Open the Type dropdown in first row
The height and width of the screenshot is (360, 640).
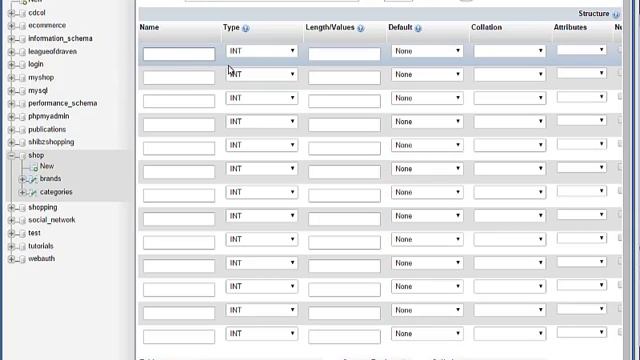262,51
